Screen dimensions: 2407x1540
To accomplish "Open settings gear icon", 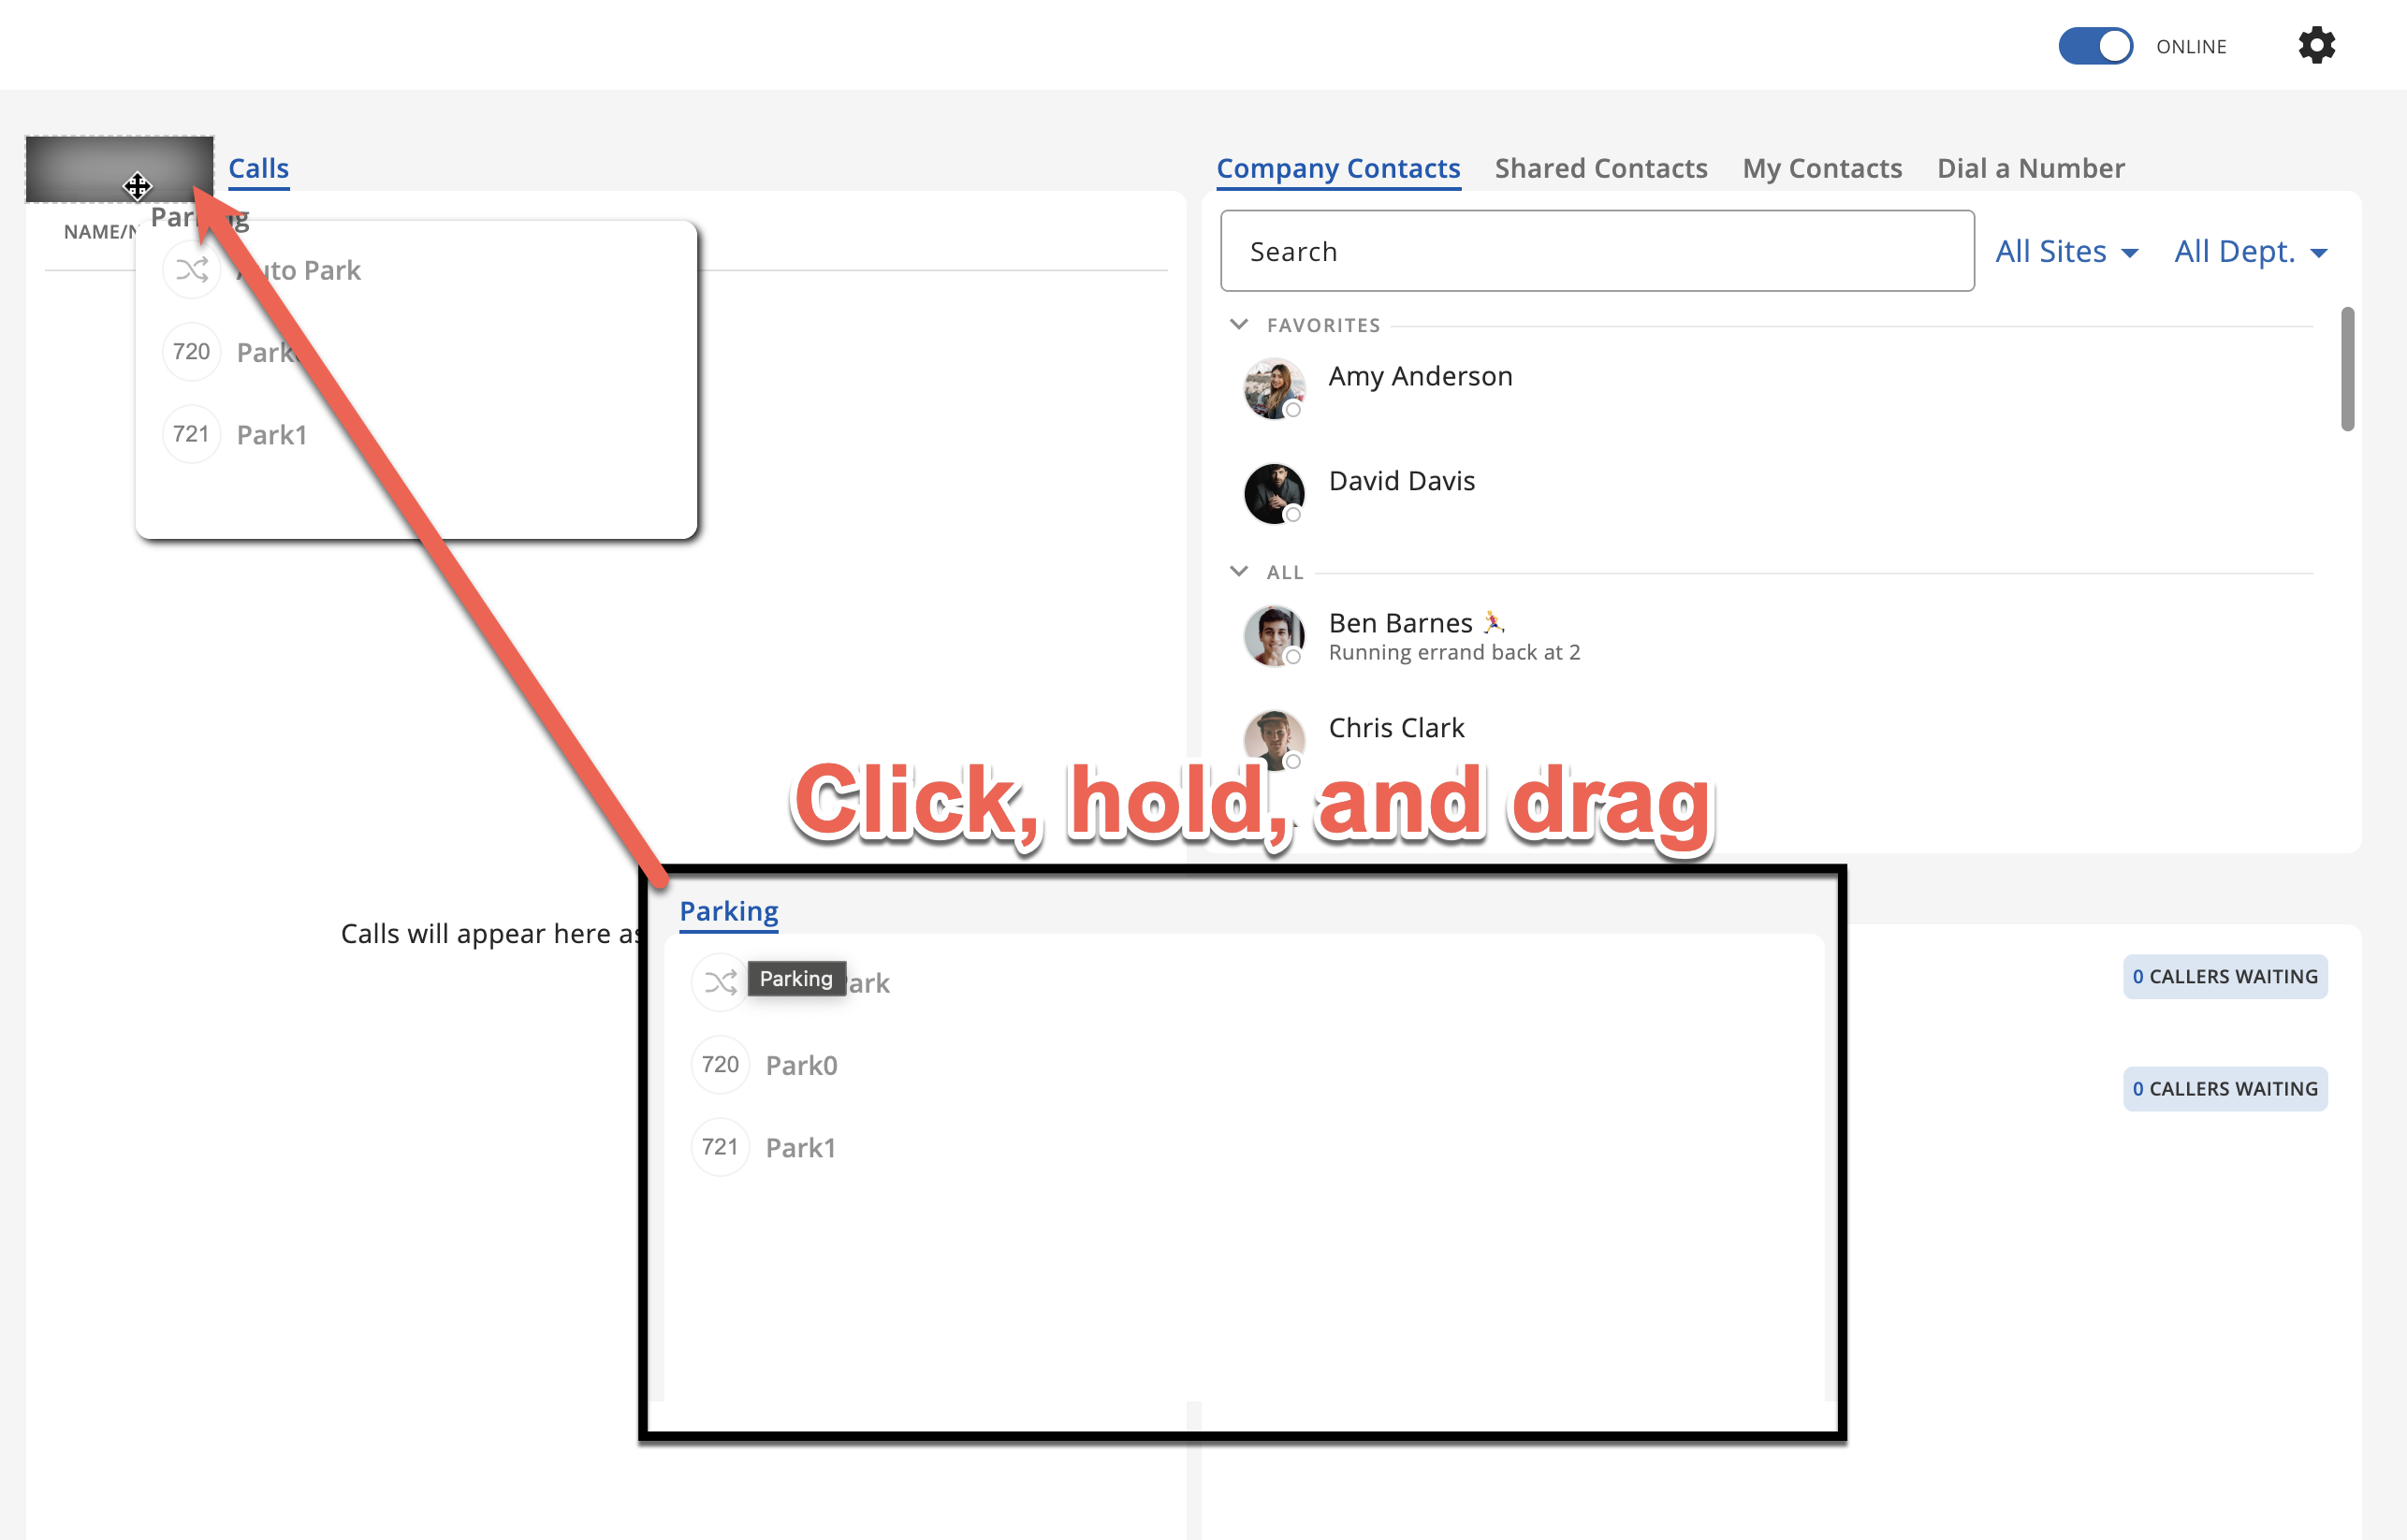I will (2315, 46).
